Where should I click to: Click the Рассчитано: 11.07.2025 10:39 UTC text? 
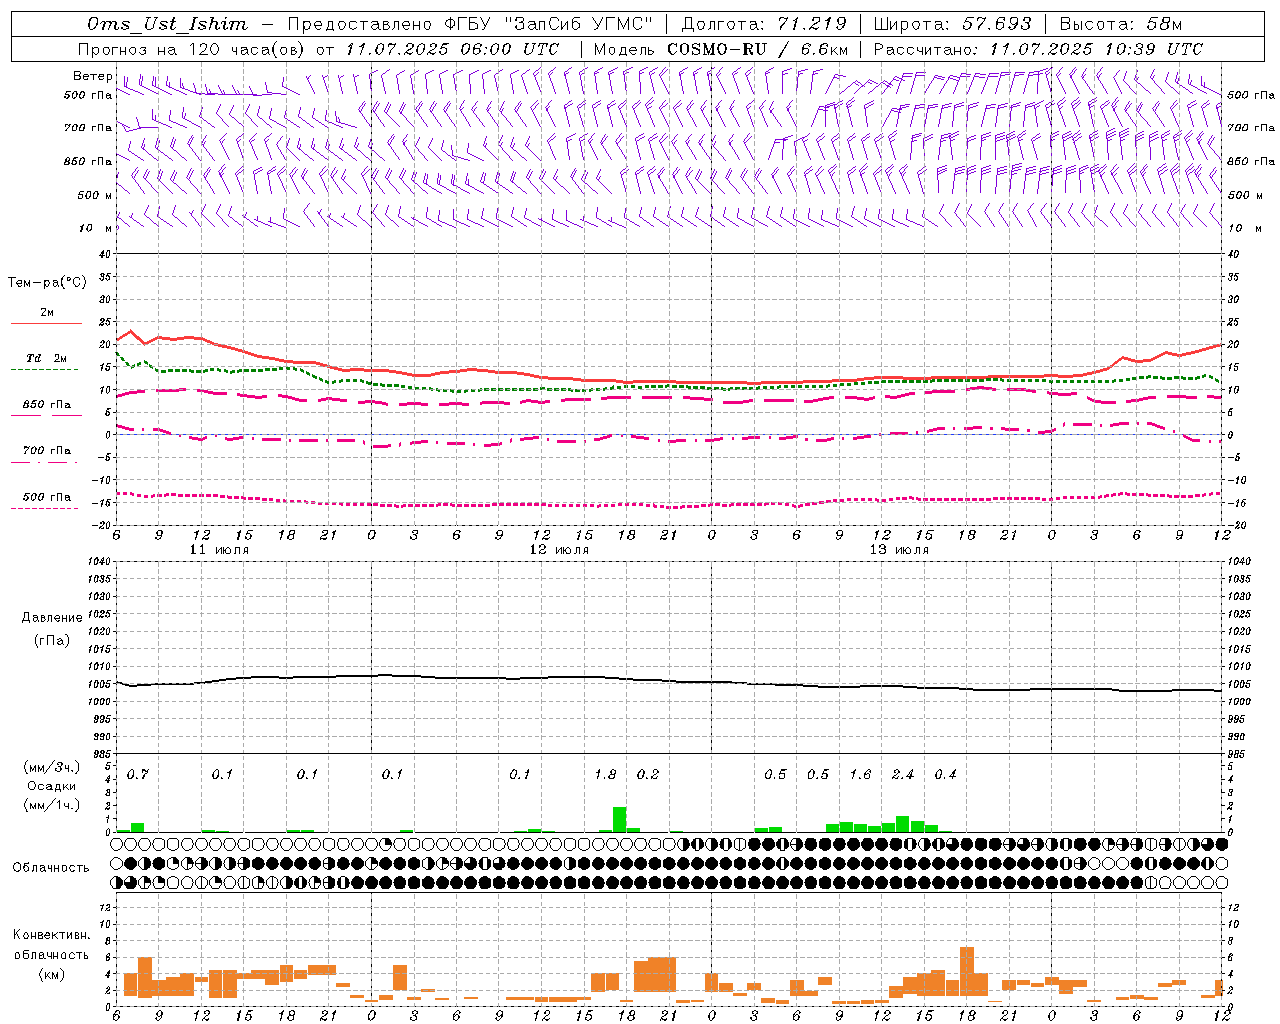[1038, 49]
